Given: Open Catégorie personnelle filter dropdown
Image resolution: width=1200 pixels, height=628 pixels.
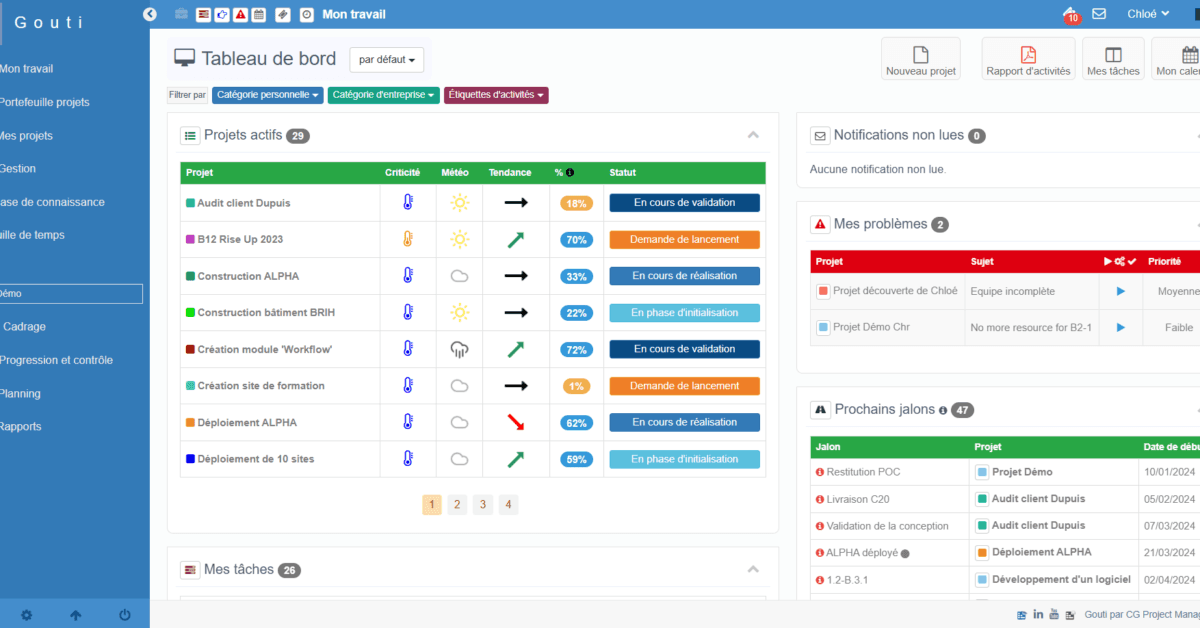Looking at the screenshot, I should [268, 95].
